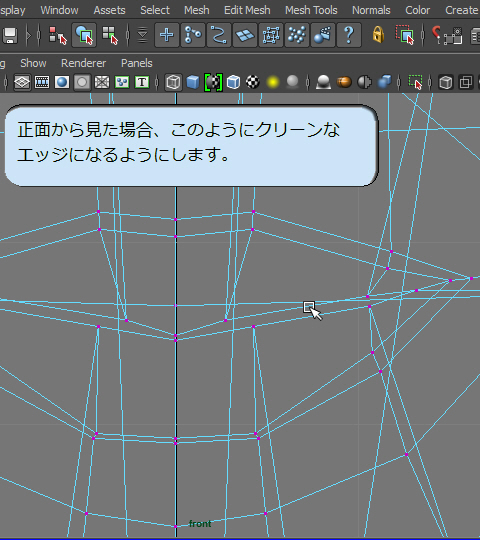Toggle smooth shade all blue cube
This screenshot has width=480, height=540.
[193, 82]
